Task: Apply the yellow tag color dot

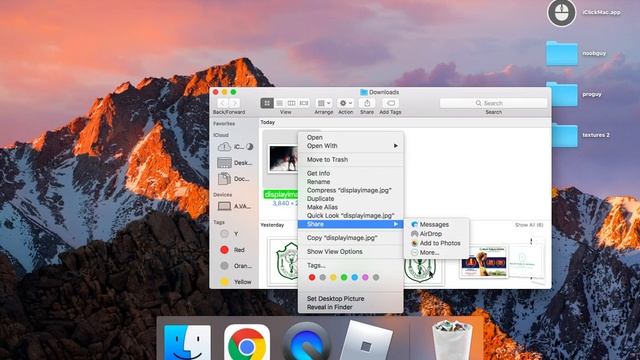Action: (333, 278)
